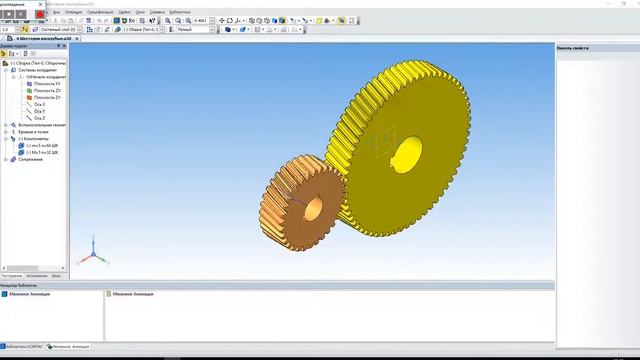640x360 pixels.
Task: Open the scale value dropdown arrow
Action: coord(212,20)
